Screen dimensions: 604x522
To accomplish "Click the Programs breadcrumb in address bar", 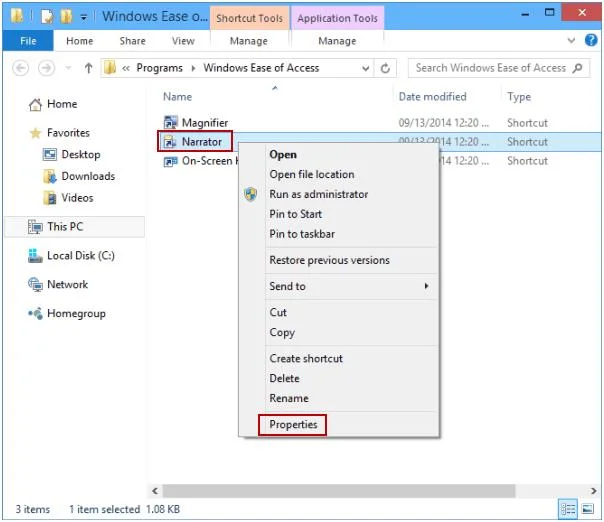I will 159,68.
